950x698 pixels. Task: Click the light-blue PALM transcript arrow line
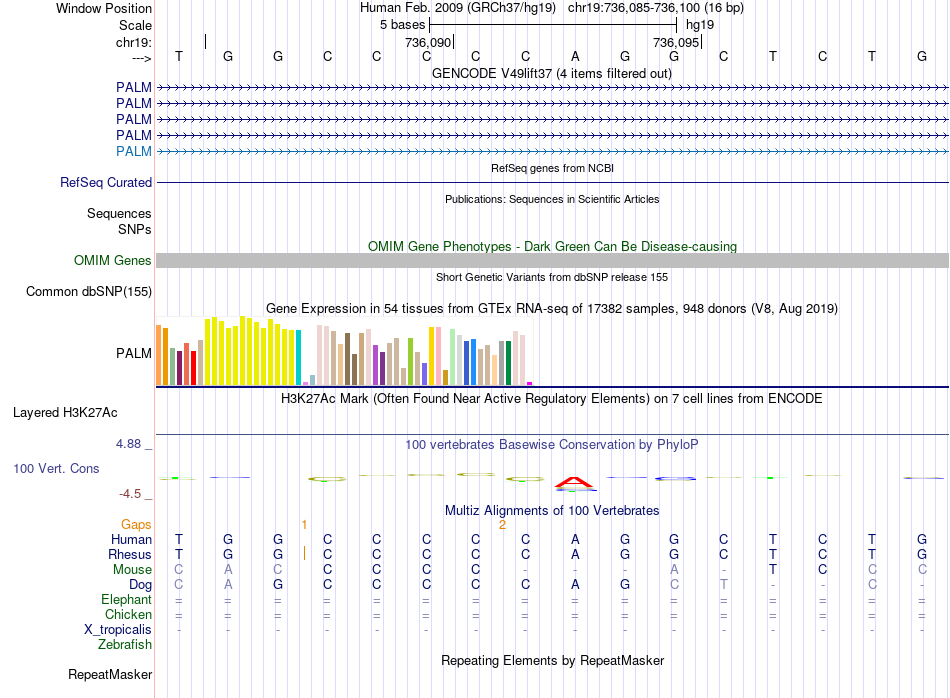(x=552, y=151)
